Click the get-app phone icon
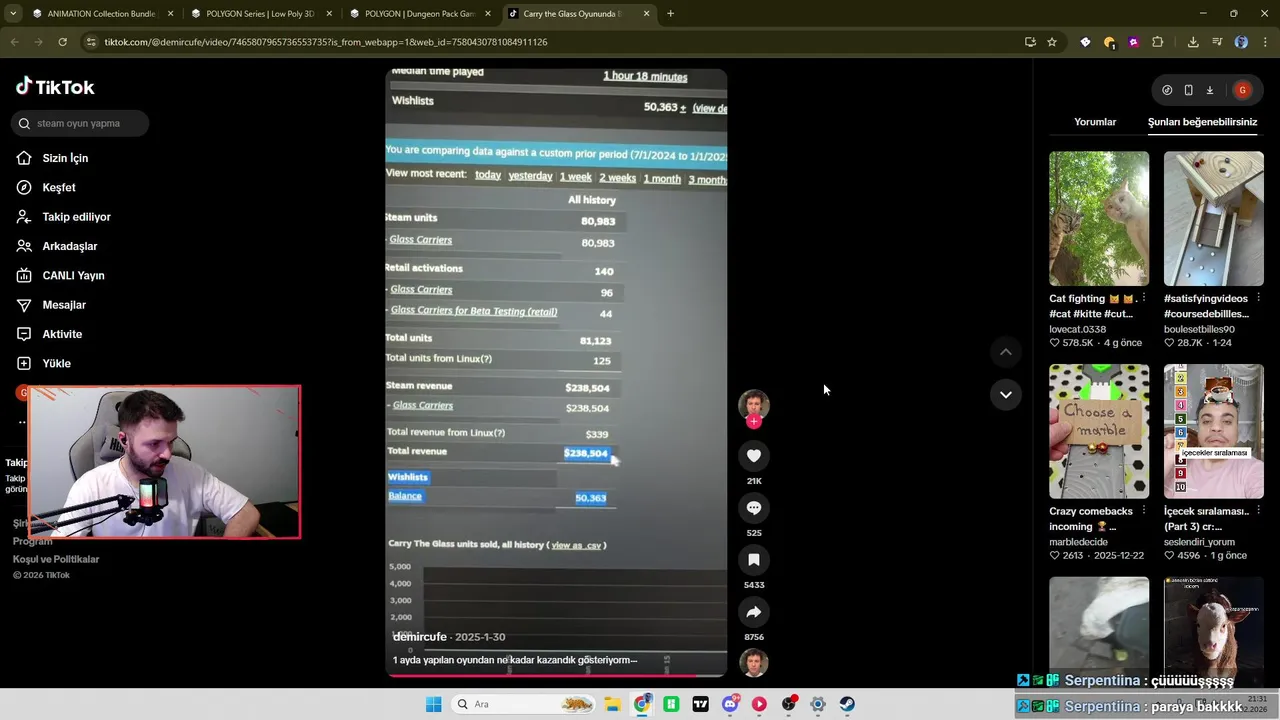Screen dimensions: 1280x720 click(1188, 90)
